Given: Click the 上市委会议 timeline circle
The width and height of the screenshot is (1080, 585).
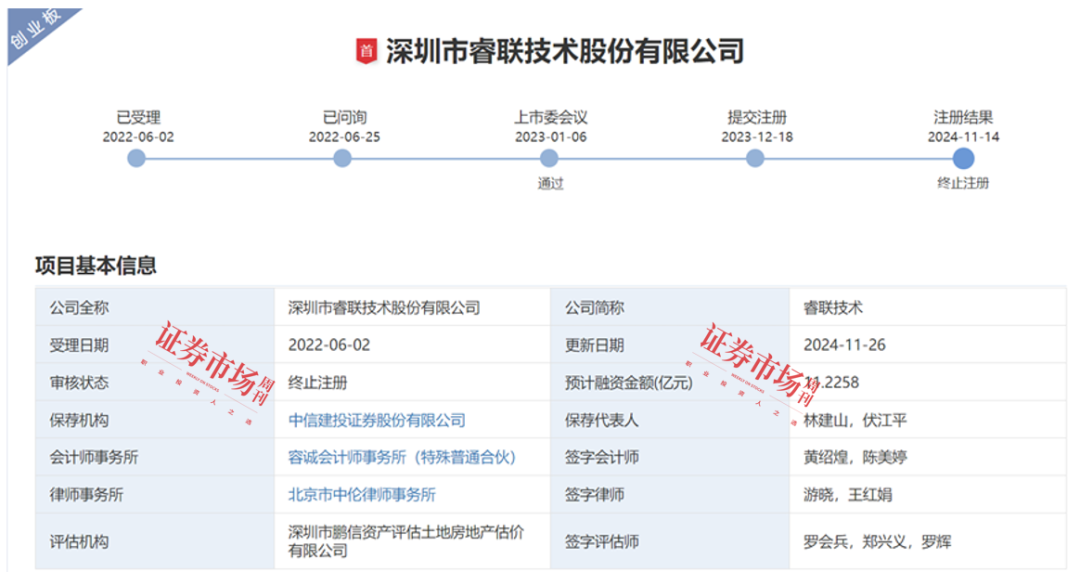Looking at the screenshot, I should [x=547, y=156].
